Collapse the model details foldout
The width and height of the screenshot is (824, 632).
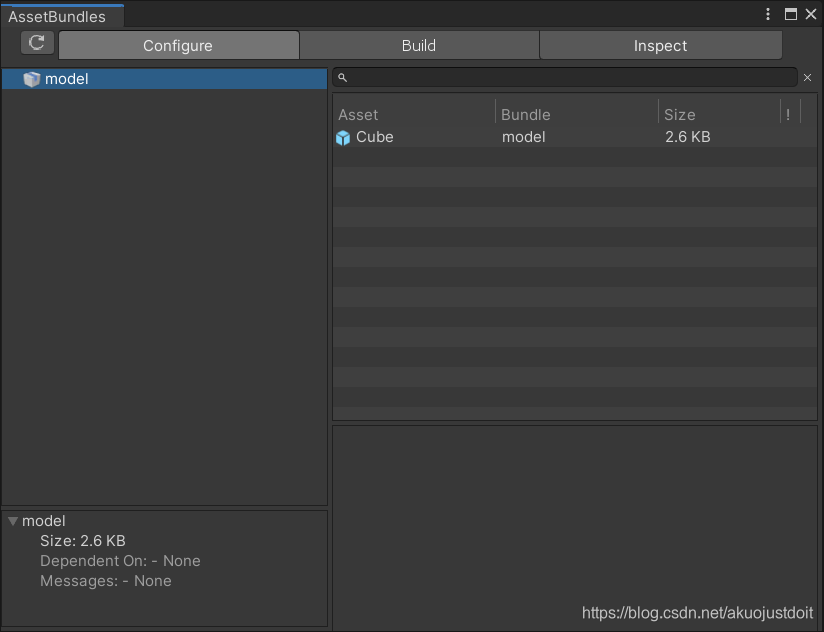[x=13, y=521]
